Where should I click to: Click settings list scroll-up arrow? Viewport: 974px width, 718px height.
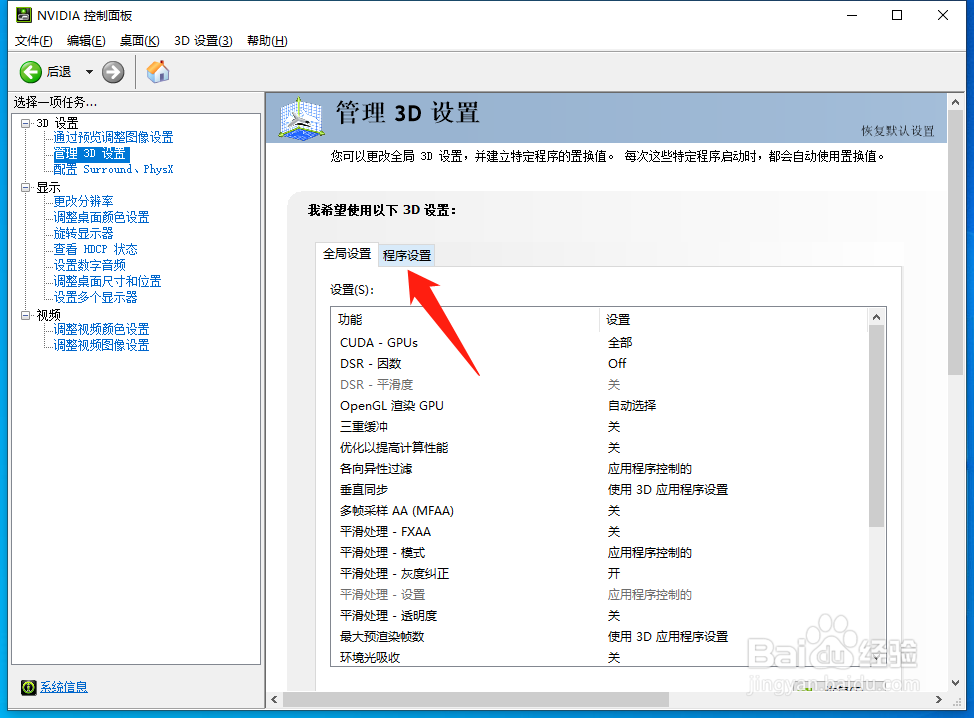876,317
